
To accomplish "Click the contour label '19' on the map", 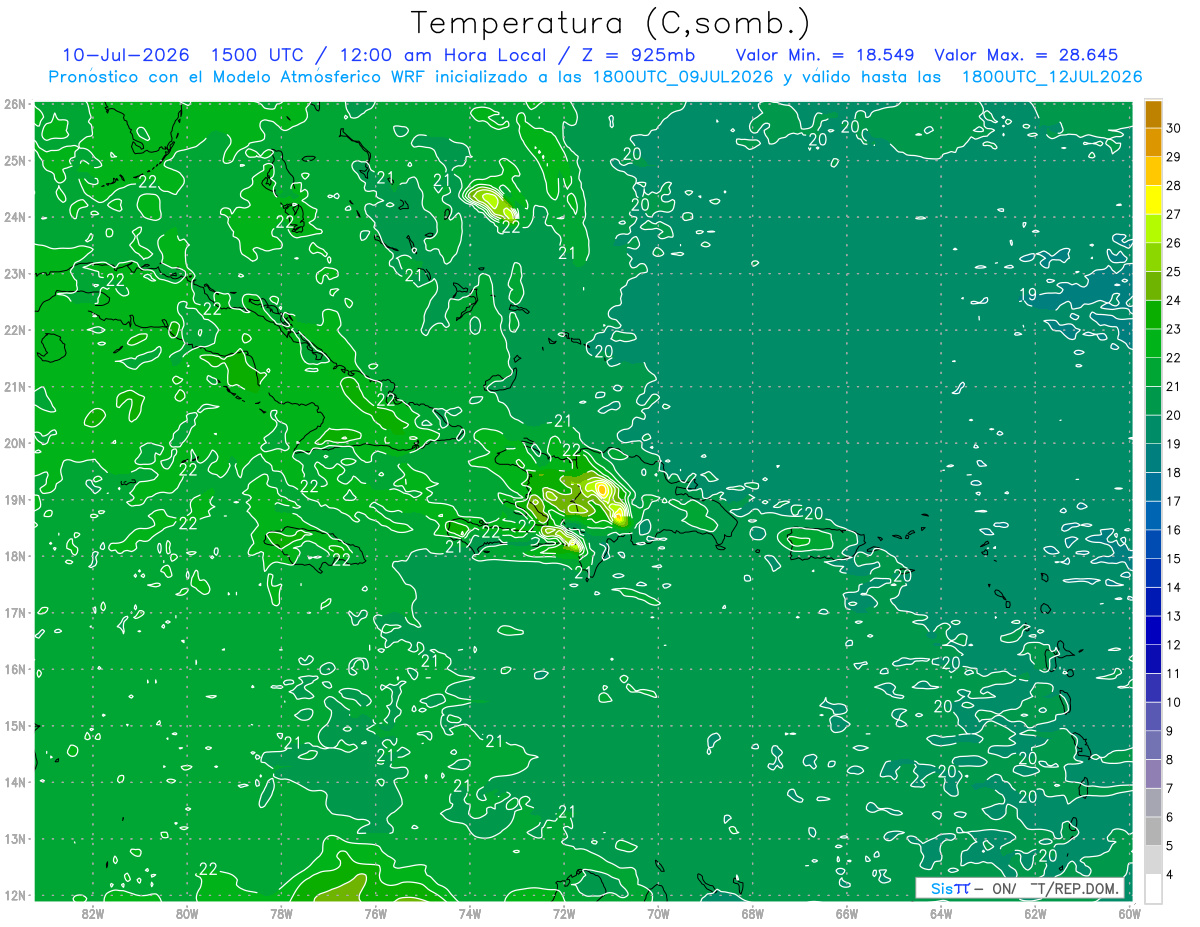I will point(1027,294).
